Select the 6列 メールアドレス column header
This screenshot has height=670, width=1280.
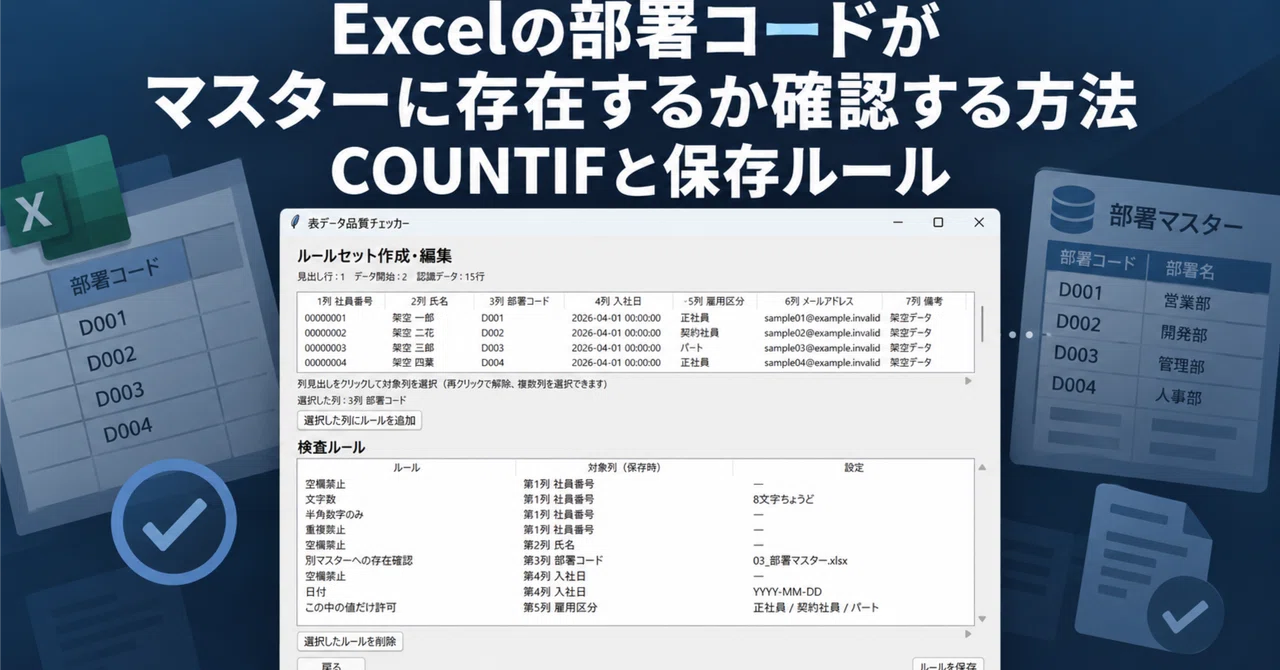pos(819,301)
